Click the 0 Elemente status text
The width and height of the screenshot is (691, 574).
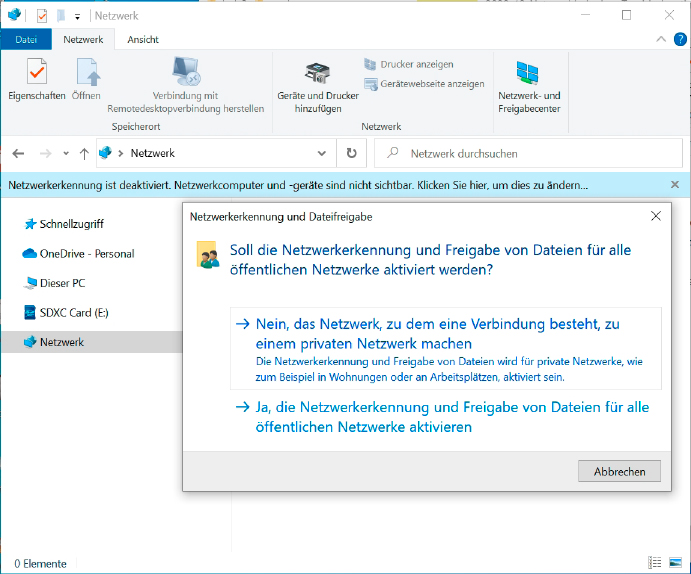[40, 564]
